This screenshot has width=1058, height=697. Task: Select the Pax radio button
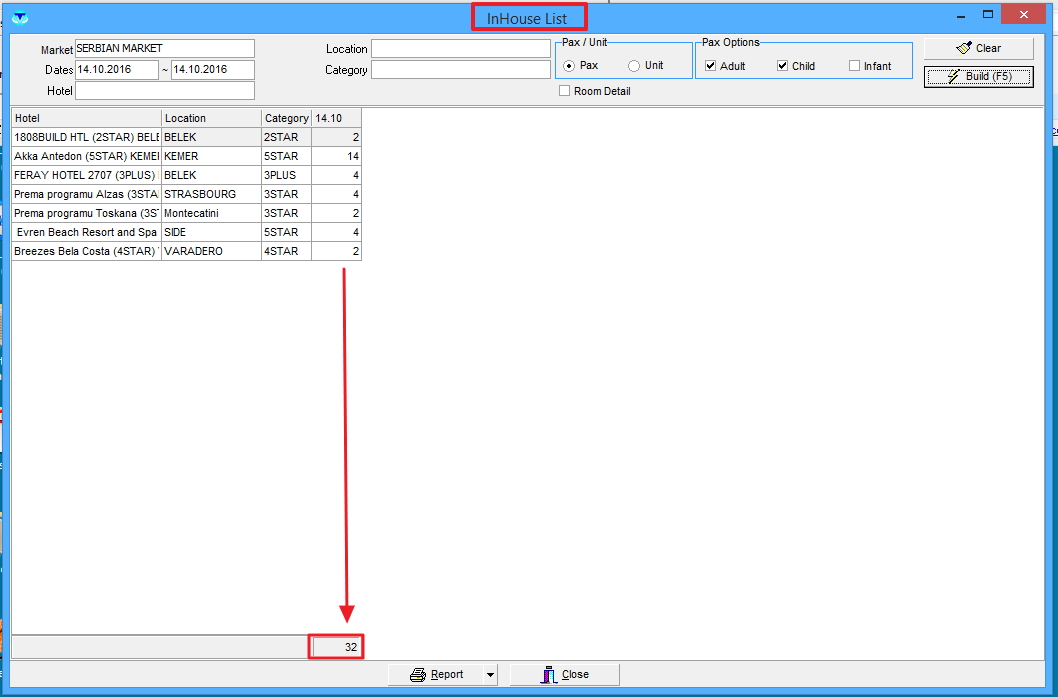point(569,66)
